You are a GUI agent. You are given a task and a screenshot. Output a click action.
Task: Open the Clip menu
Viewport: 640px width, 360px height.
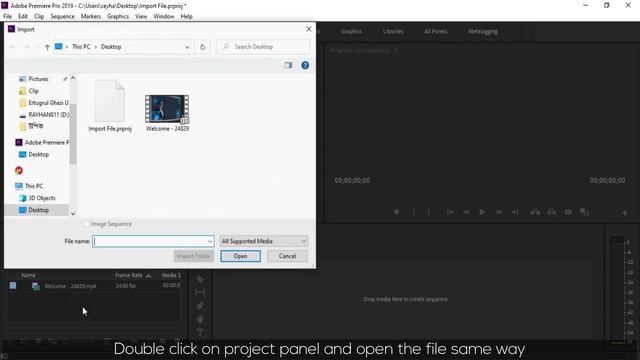point(39,16)
